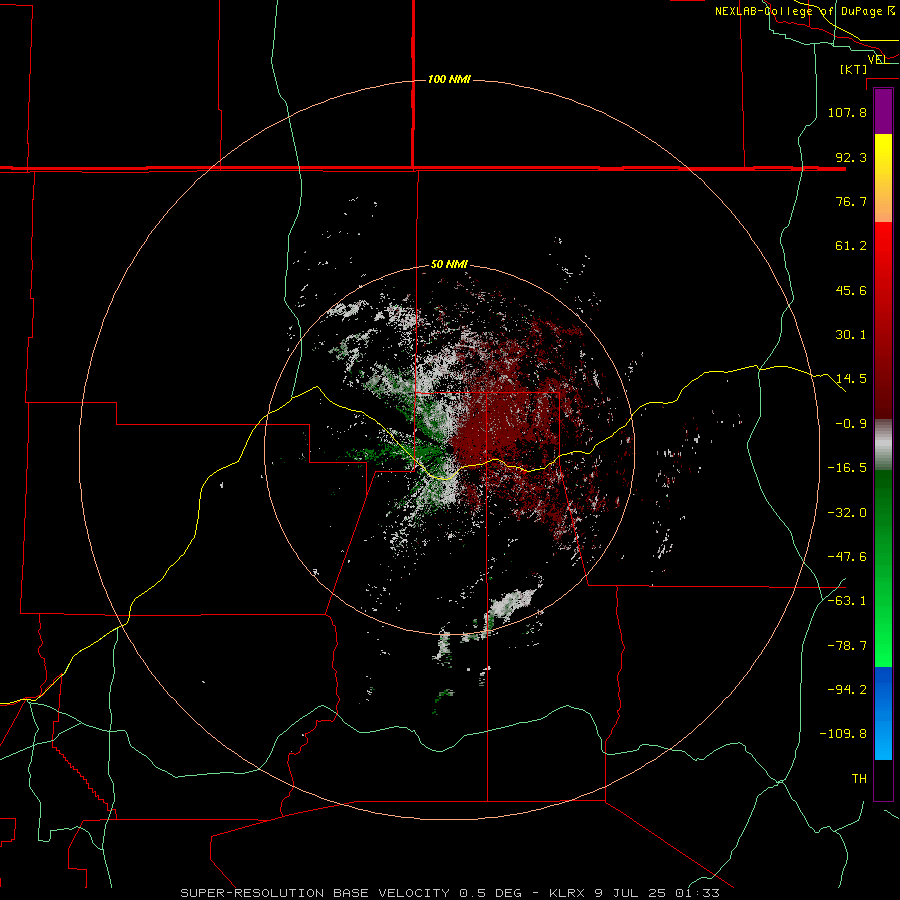Click the 92.3 value on the velocity scale
900x900 pixels.
tap(851, 157)
